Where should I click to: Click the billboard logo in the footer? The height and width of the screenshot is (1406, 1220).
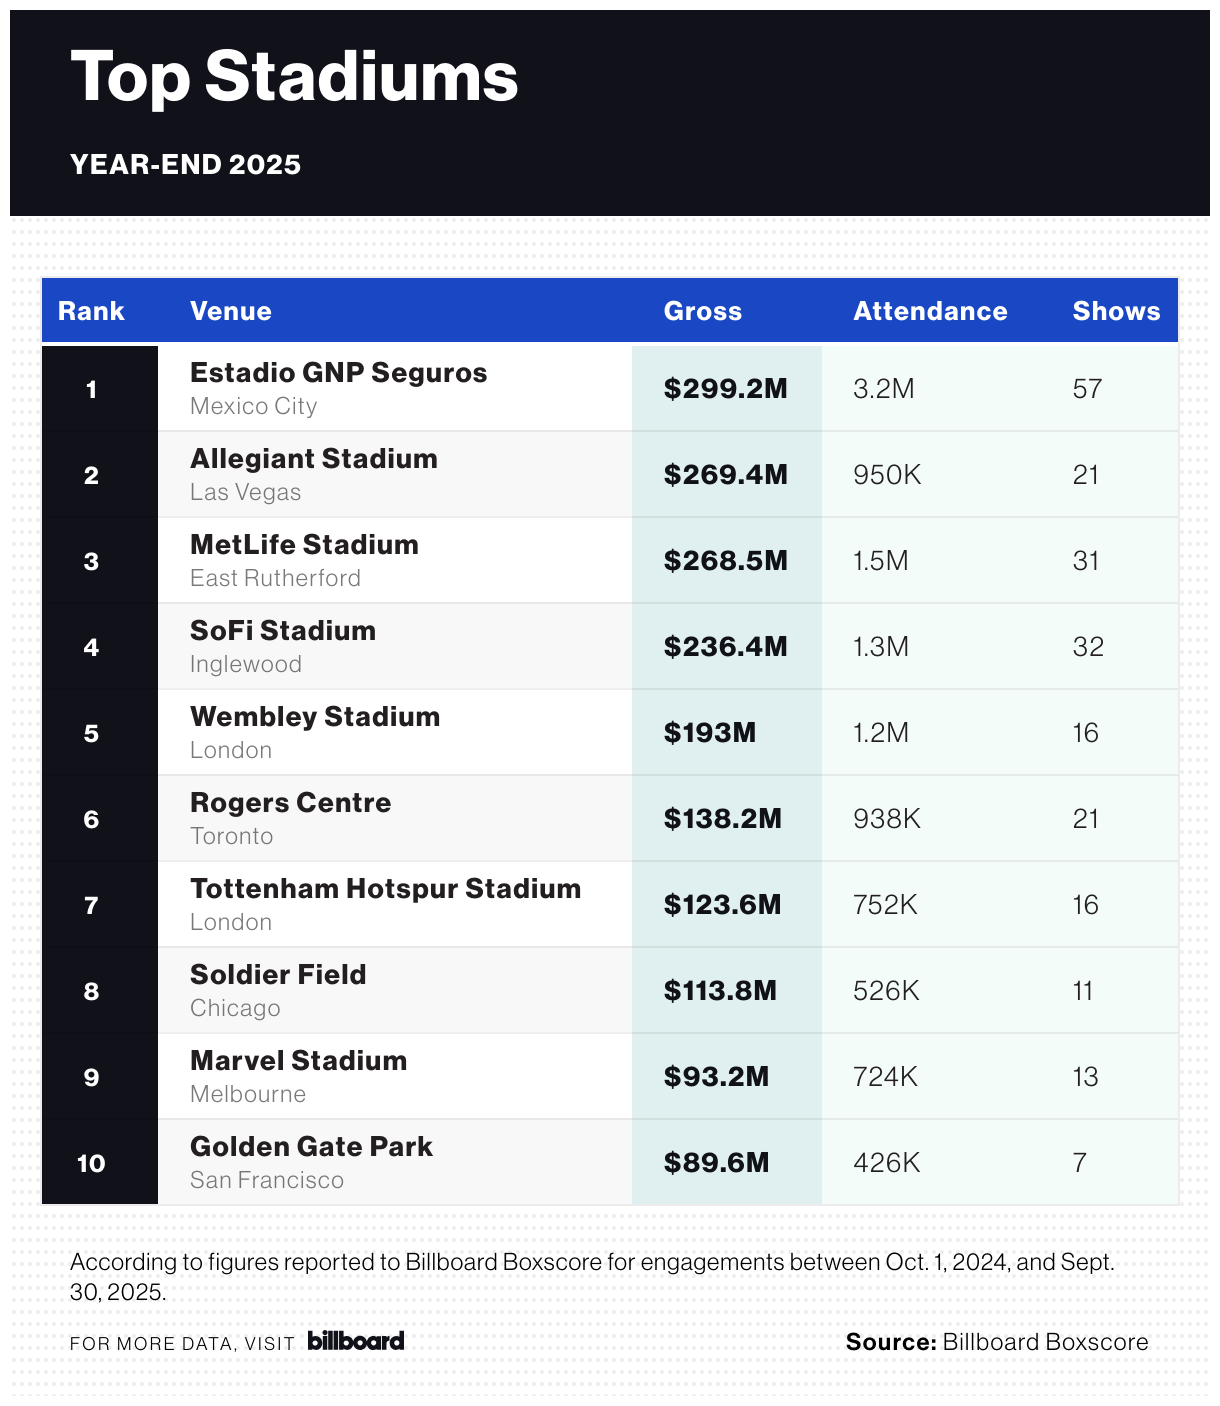click(x=356, y=1341)
